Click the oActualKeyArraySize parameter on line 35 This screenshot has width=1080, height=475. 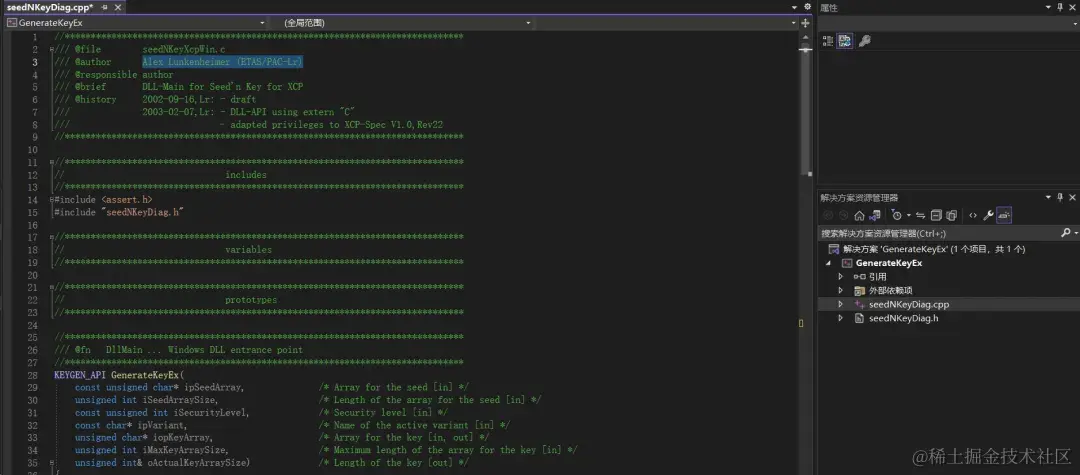tap(199, 463)
